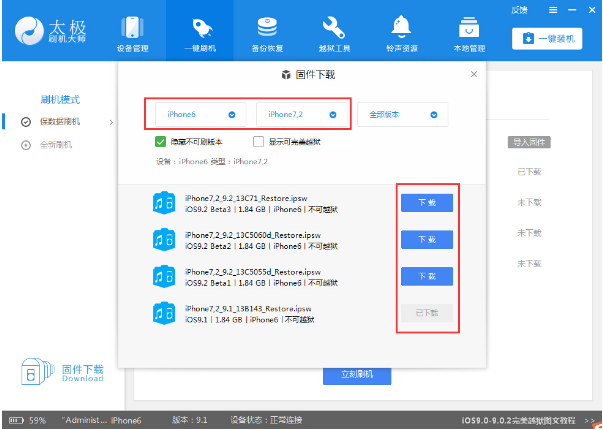Click the 版本：9.1 status text
The height and width of the screenshot is (430, 603).
189,420
